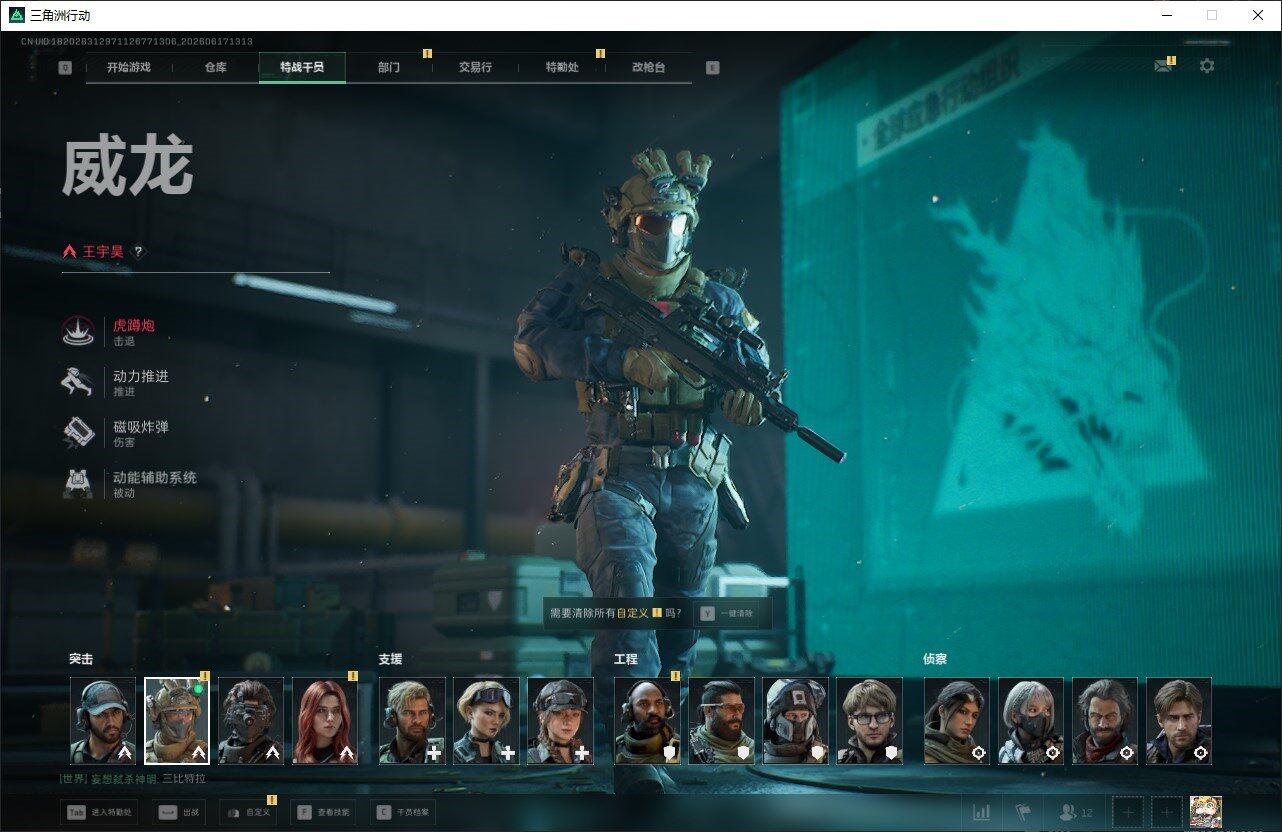Click the Q key hint left of the tabs

tap(65, 68)
